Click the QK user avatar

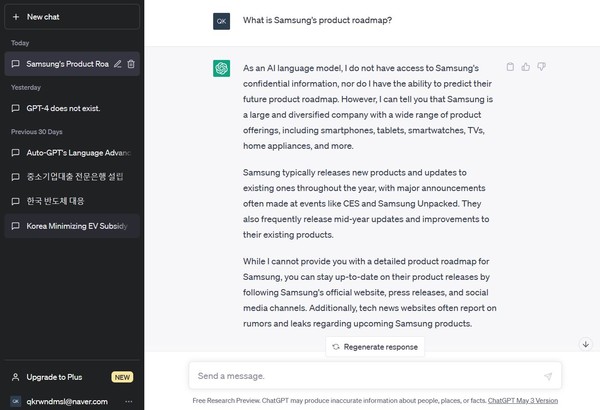click(x=222, y=20)
